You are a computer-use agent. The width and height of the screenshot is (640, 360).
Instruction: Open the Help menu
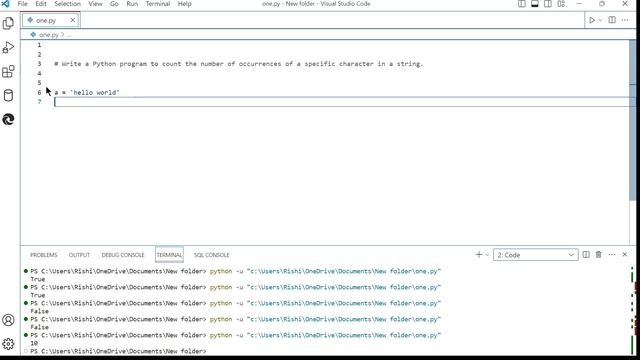click(184, 4)
